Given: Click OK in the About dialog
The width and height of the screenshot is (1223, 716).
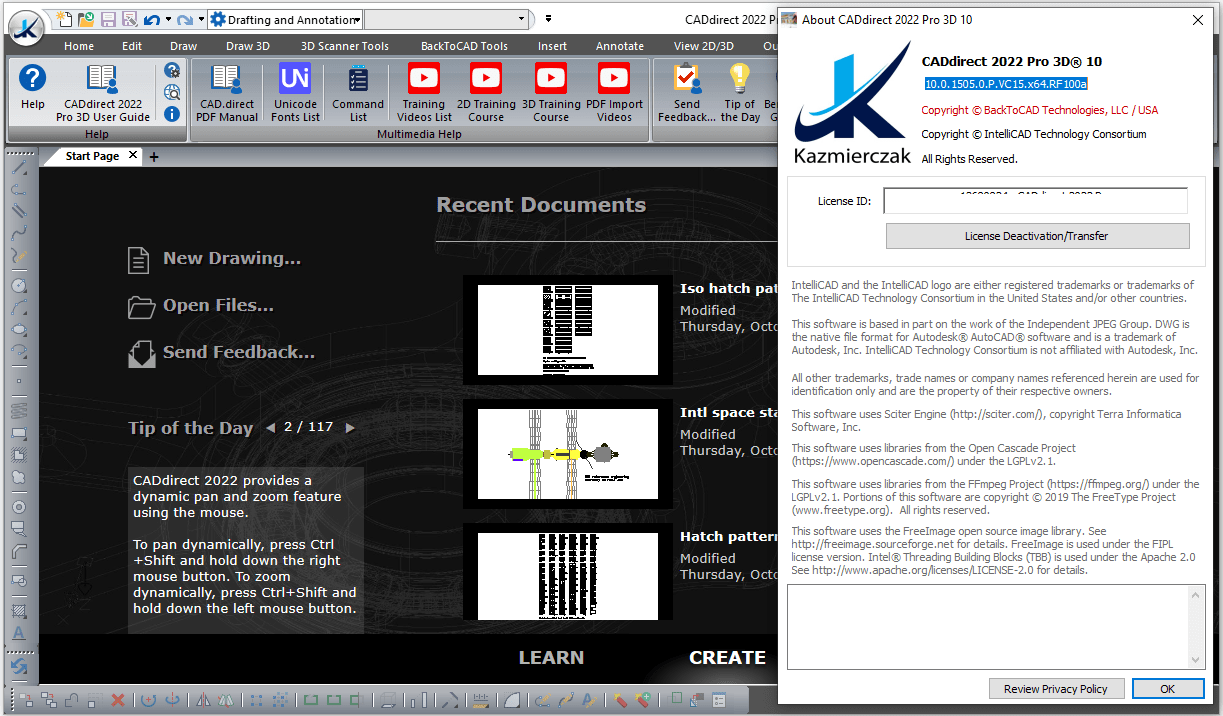Looking at the screenshot, I should click(1167, 689).
